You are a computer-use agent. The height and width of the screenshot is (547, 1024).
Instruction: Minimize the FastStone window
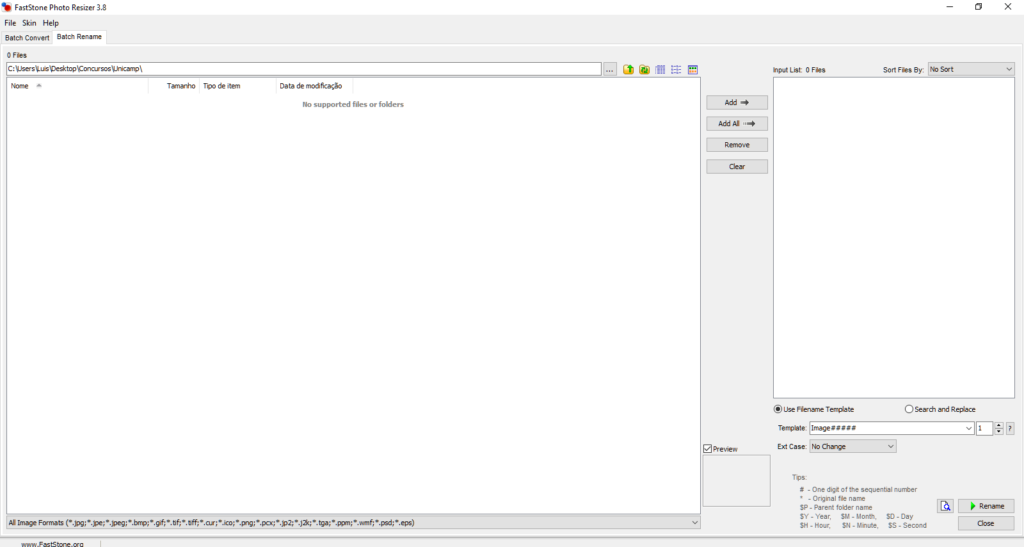click(950, 7)
